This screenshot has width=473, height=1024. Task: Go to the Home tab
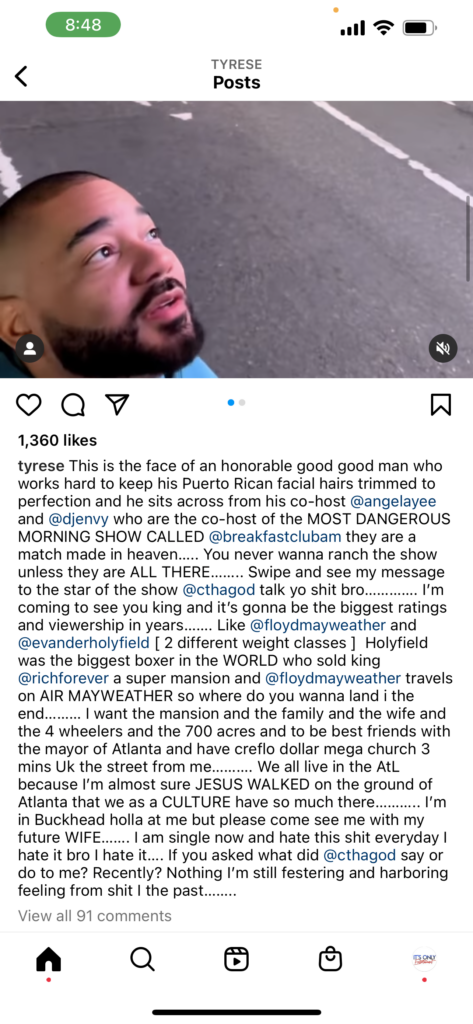(x=48, y=959)
